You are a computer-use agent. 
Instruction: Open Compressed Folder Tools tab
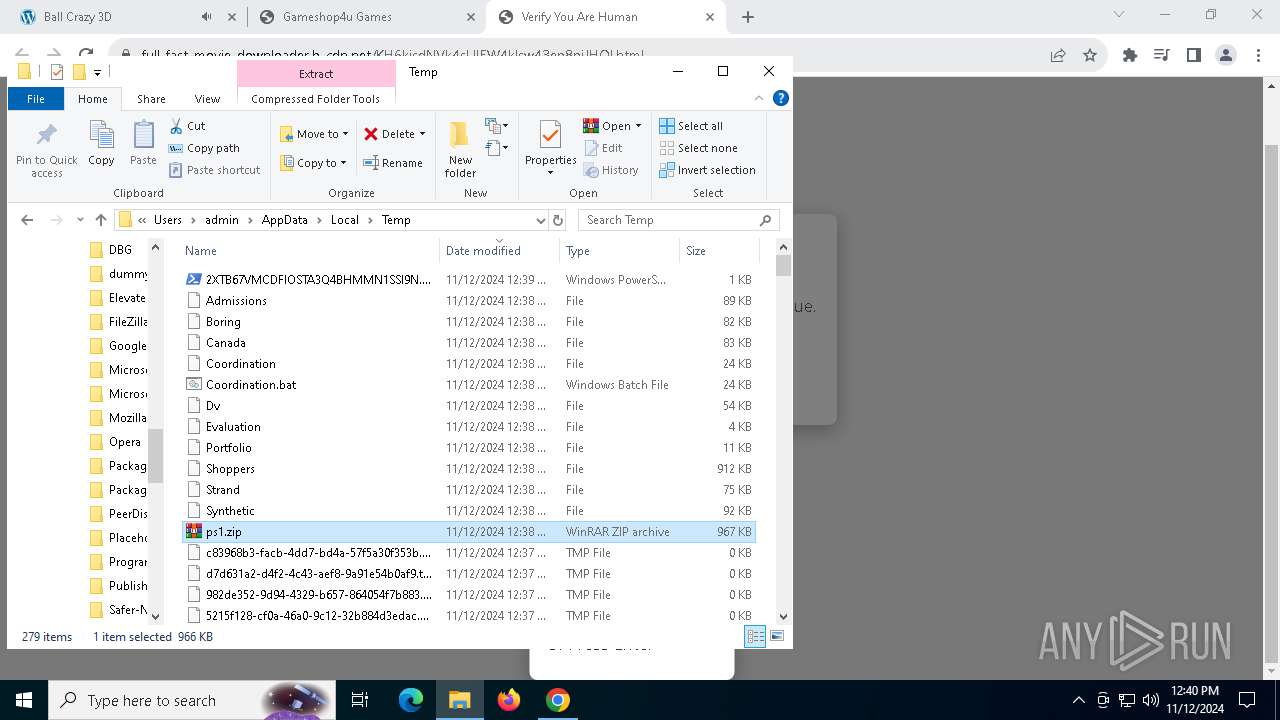click(315, 99)
